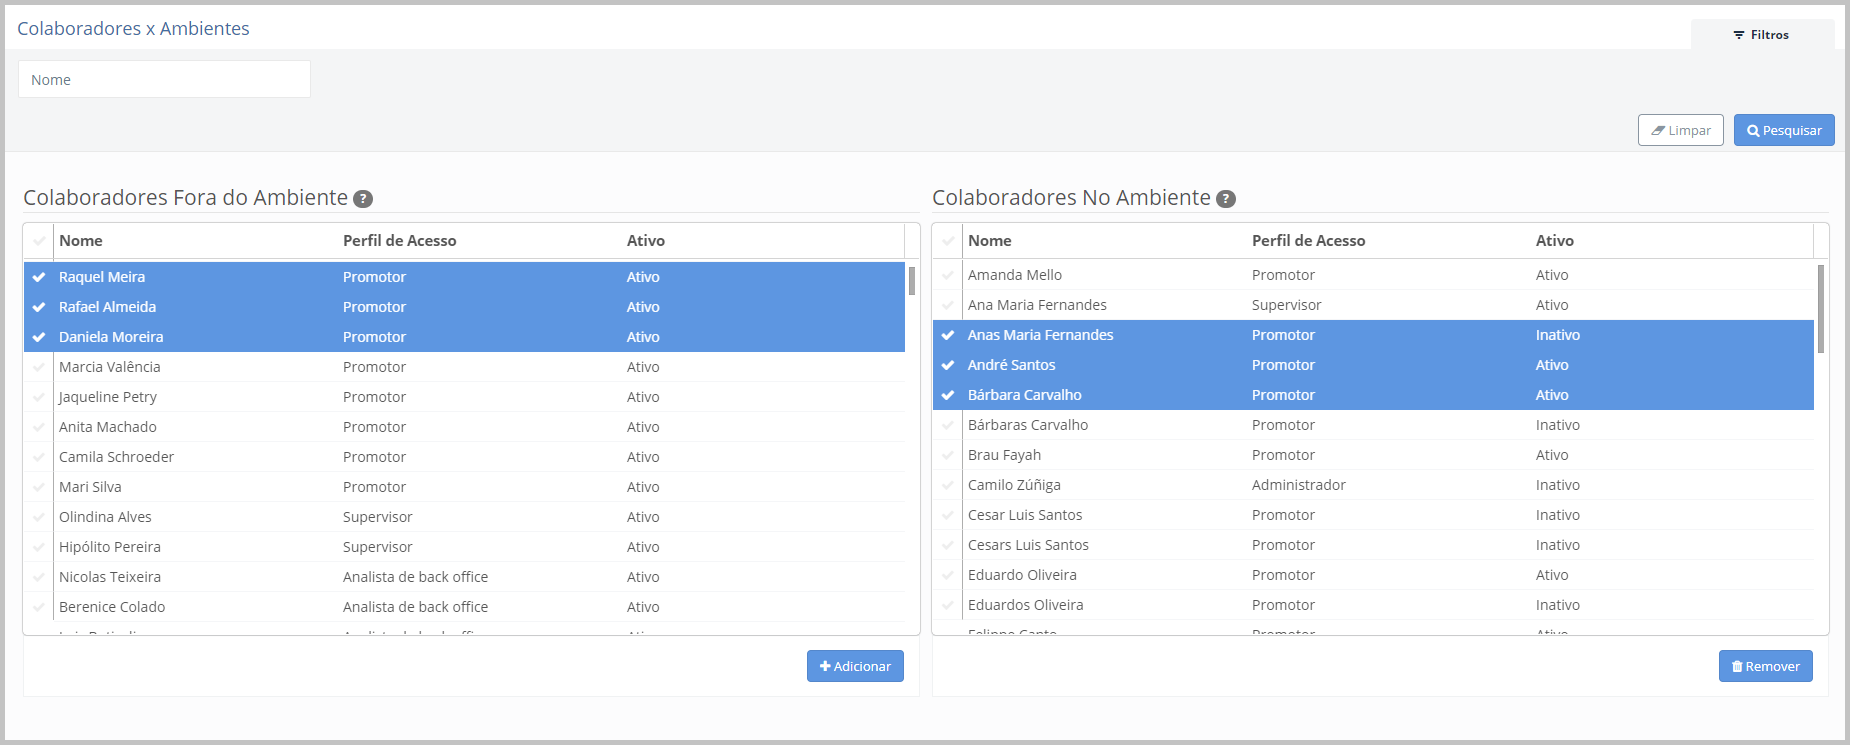This screenshot has width=1850, height=745.
Task: Click Remover to remove selected collaborators
Action: [x=1765, y=666]
